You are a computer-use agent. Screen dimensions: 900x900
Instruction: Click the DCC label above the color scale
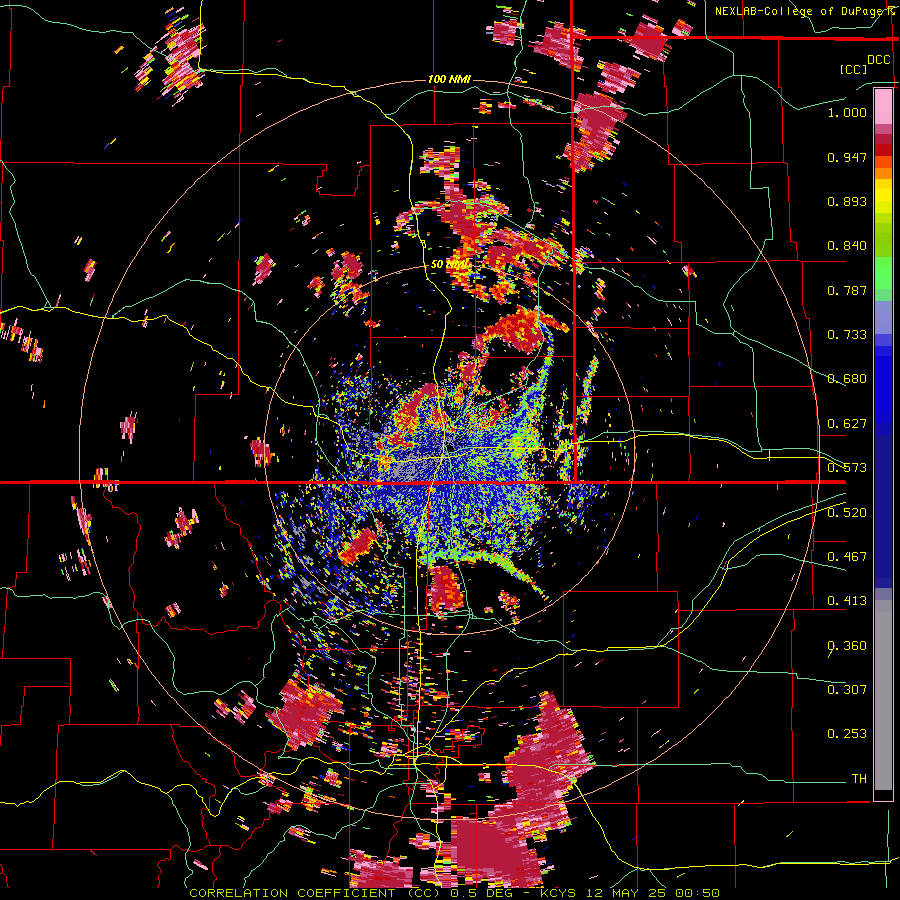tap(878, 60)
